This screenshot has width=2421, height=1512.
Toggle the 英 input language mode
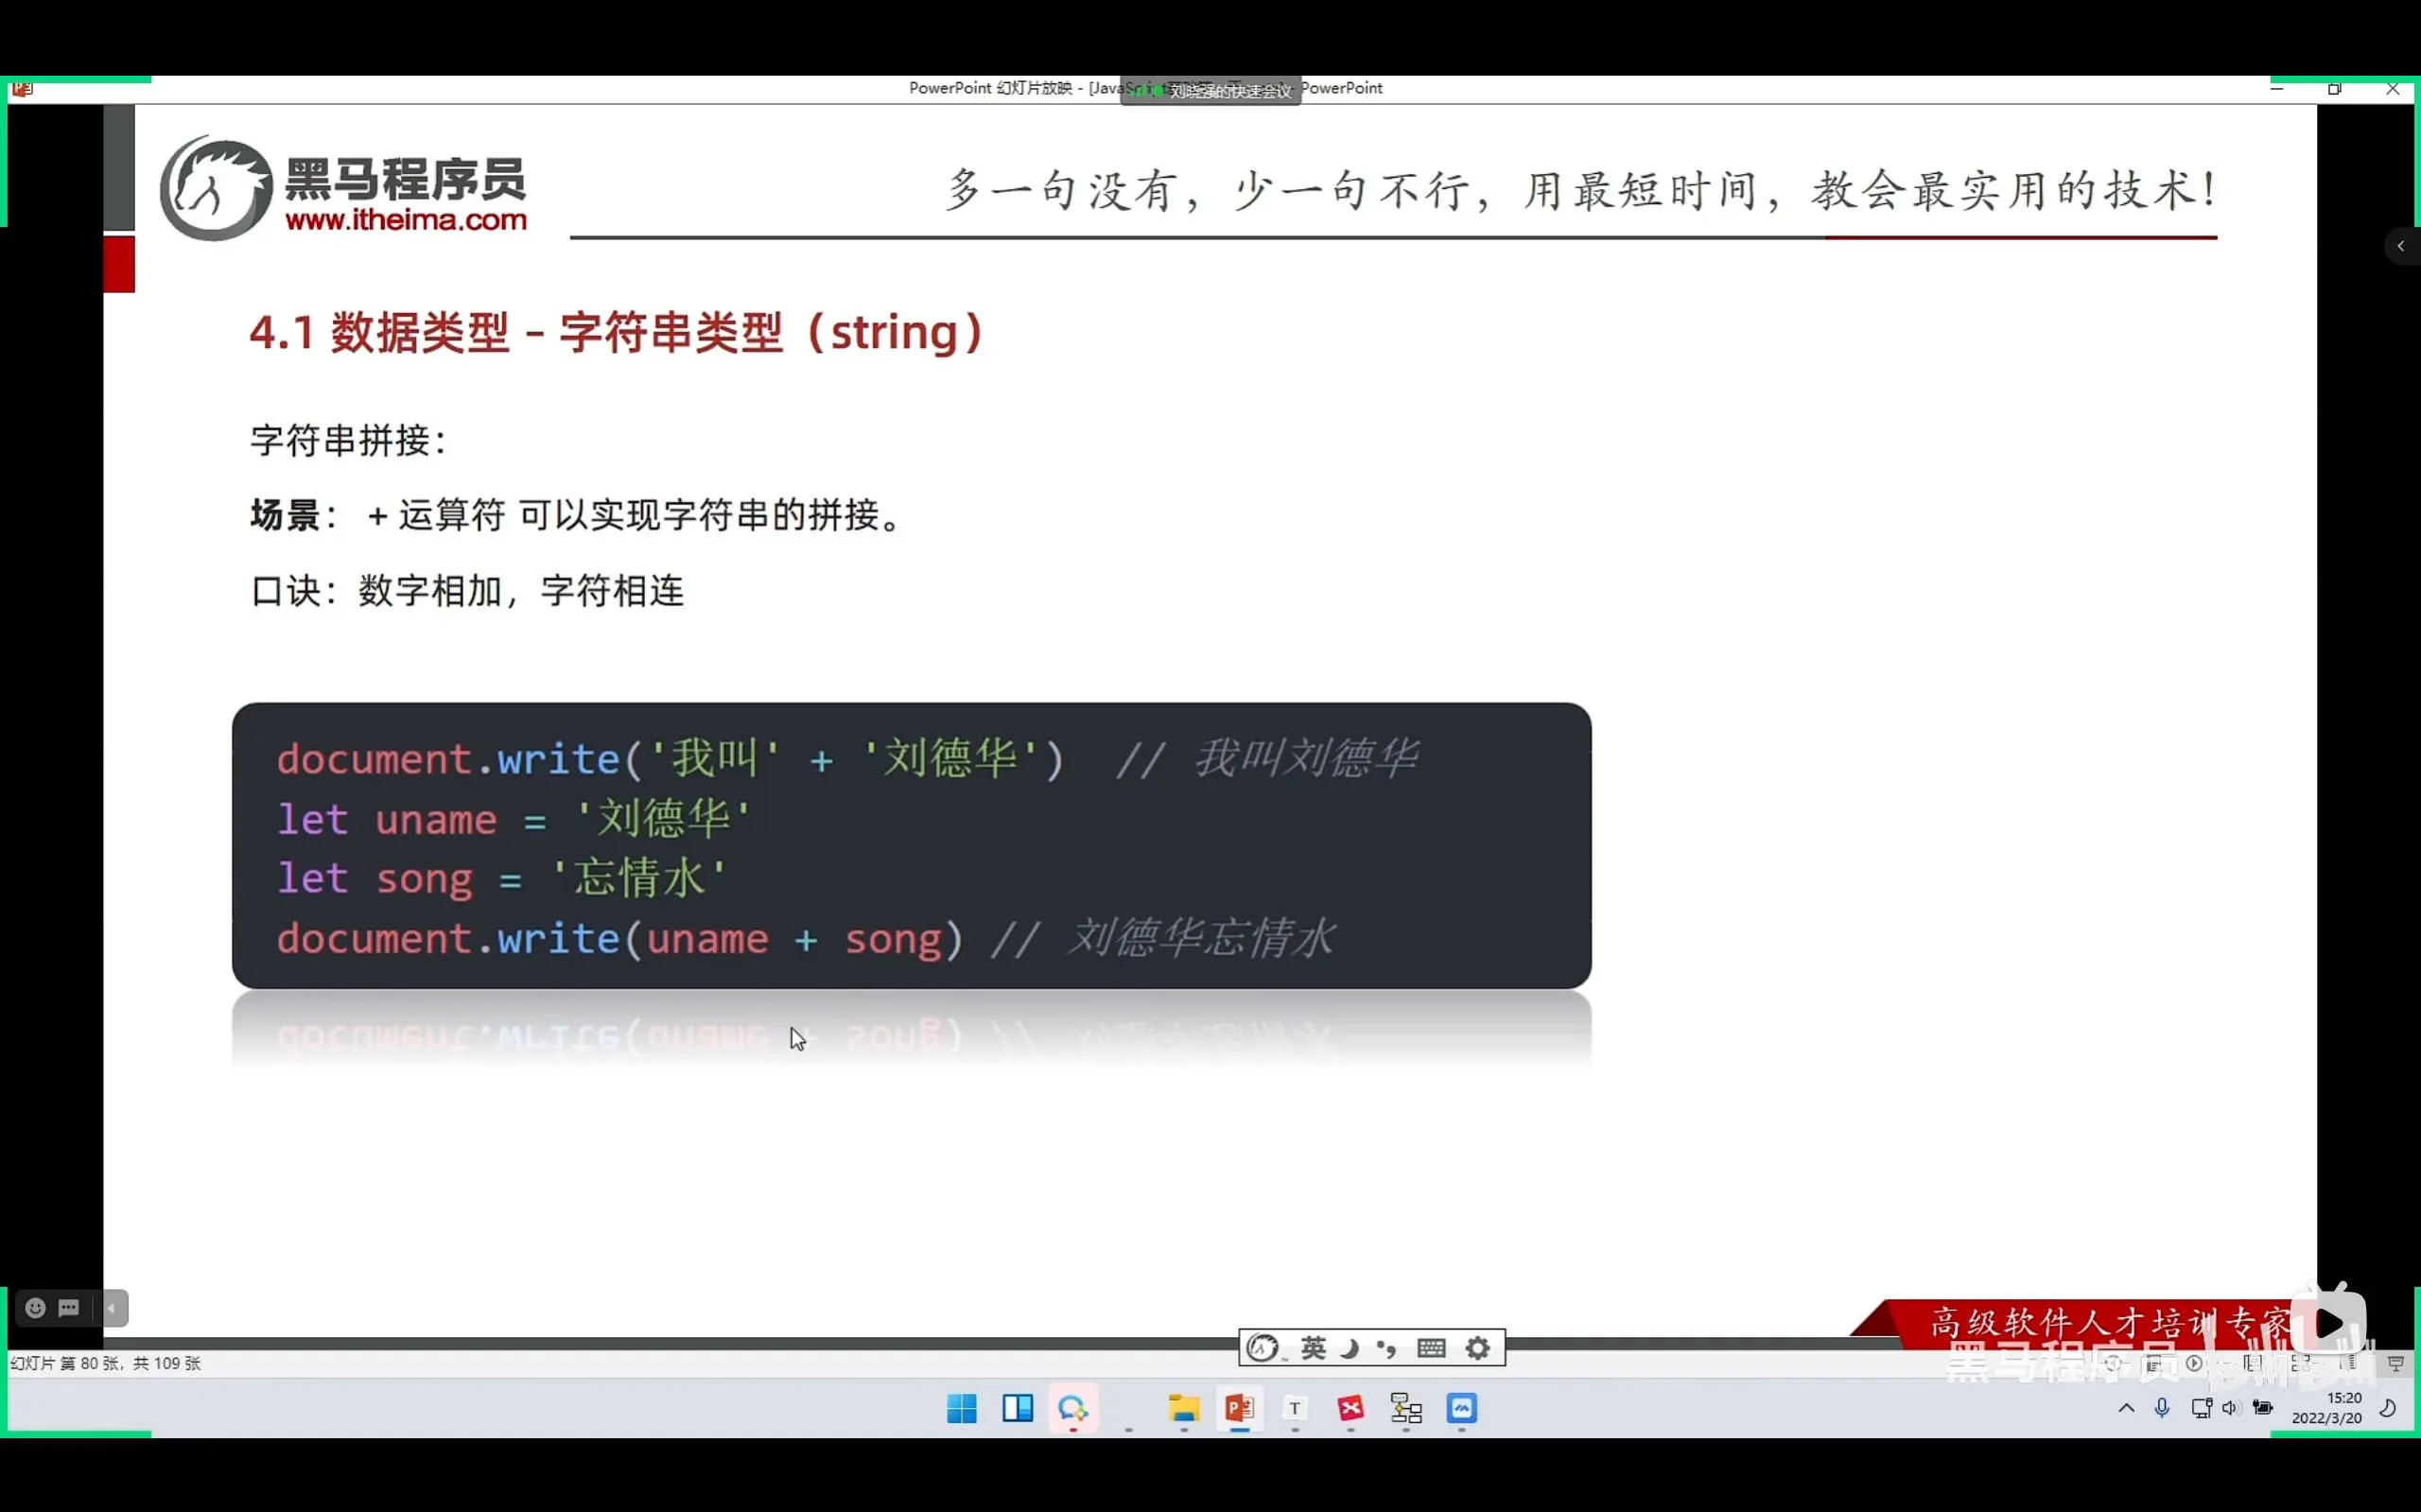point(1313,1348)
